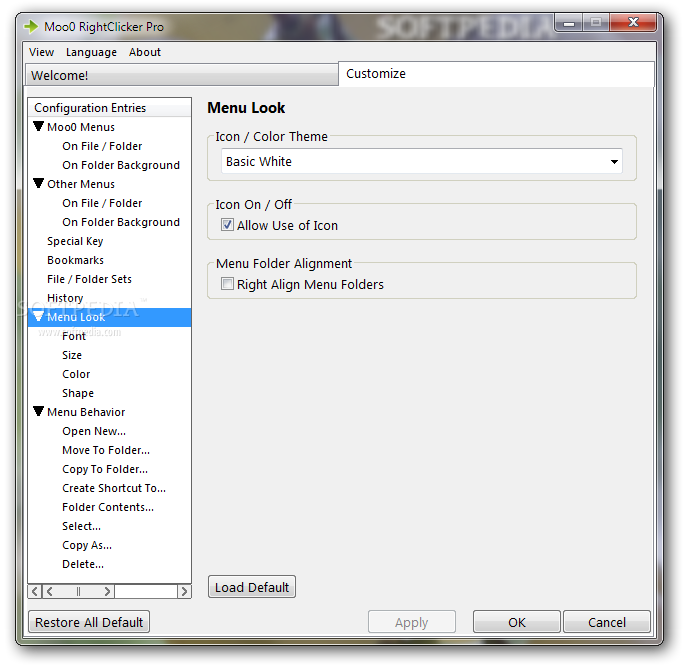Select On Folder Background under Other Menus
This screenshot has height=666, width=684.
point(121,222)
